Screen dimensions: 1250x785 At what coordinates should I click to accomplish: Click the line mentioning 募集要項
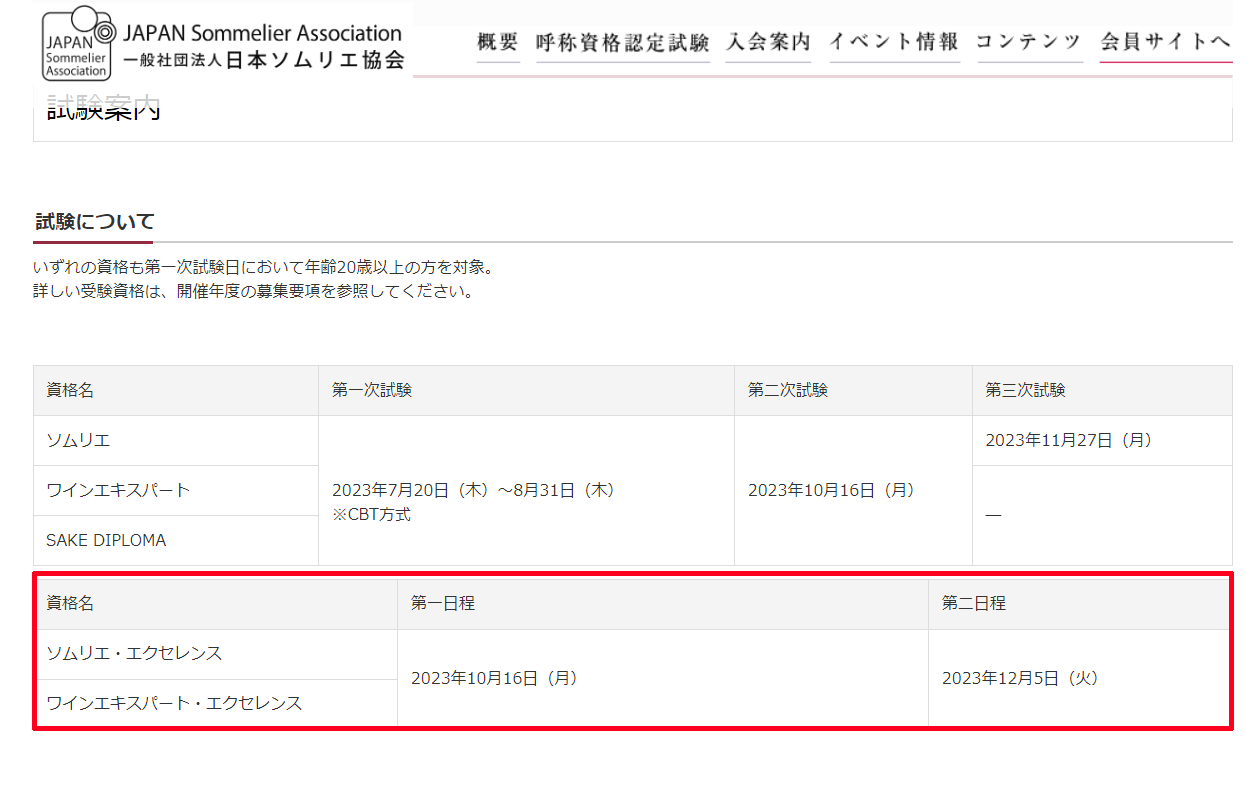click(x=253, y=292)
